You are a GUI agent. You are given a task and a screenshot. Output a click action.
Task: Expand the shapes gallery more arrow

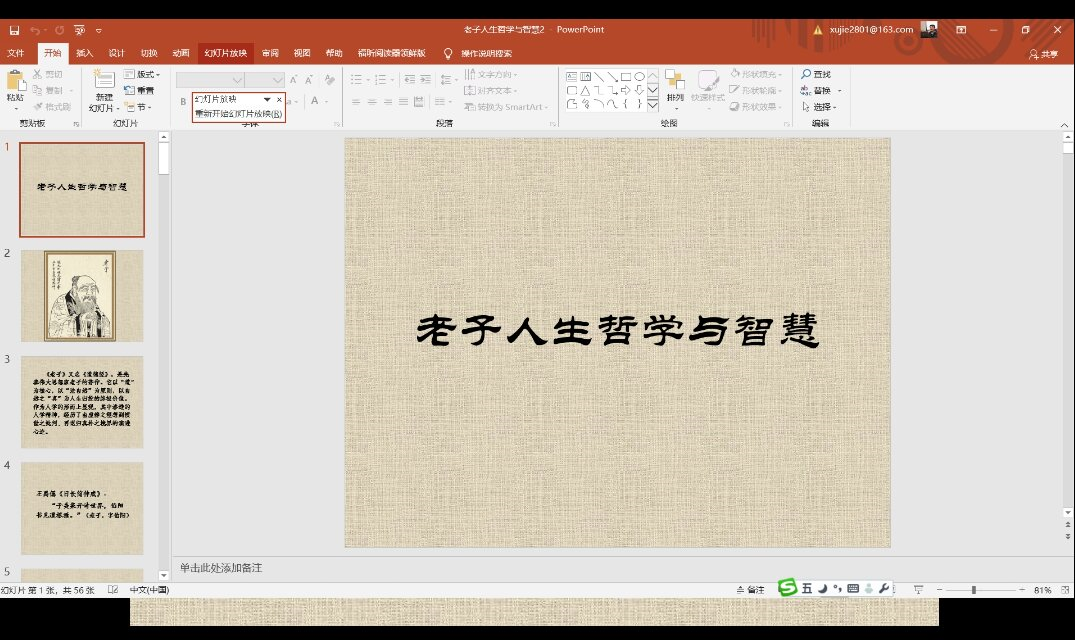tap(653, 104)
